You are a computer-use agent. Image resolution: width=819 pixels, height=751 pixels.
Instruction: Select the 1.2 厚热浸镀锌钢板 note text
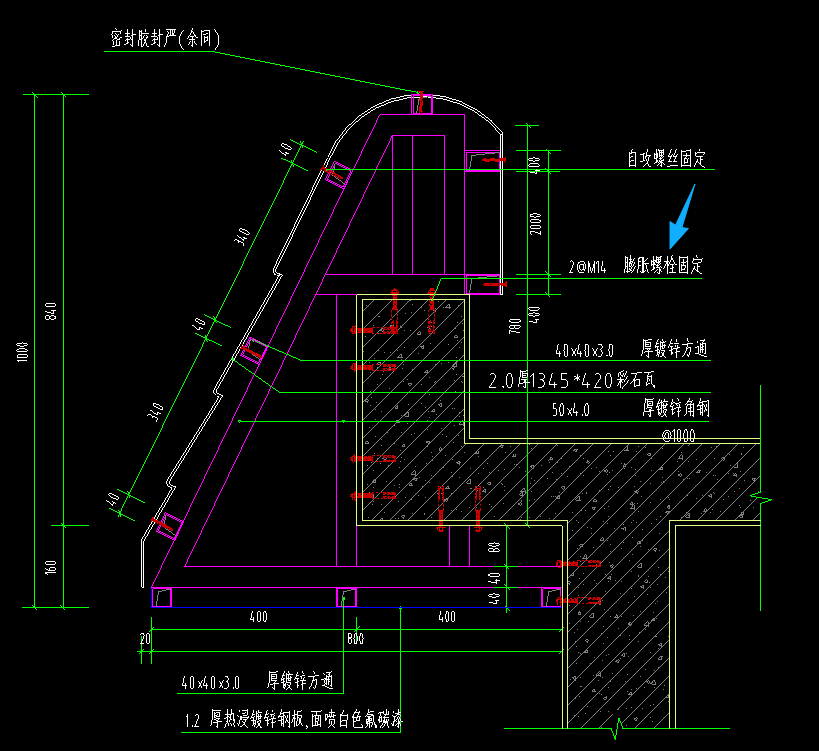pos(294,720)
